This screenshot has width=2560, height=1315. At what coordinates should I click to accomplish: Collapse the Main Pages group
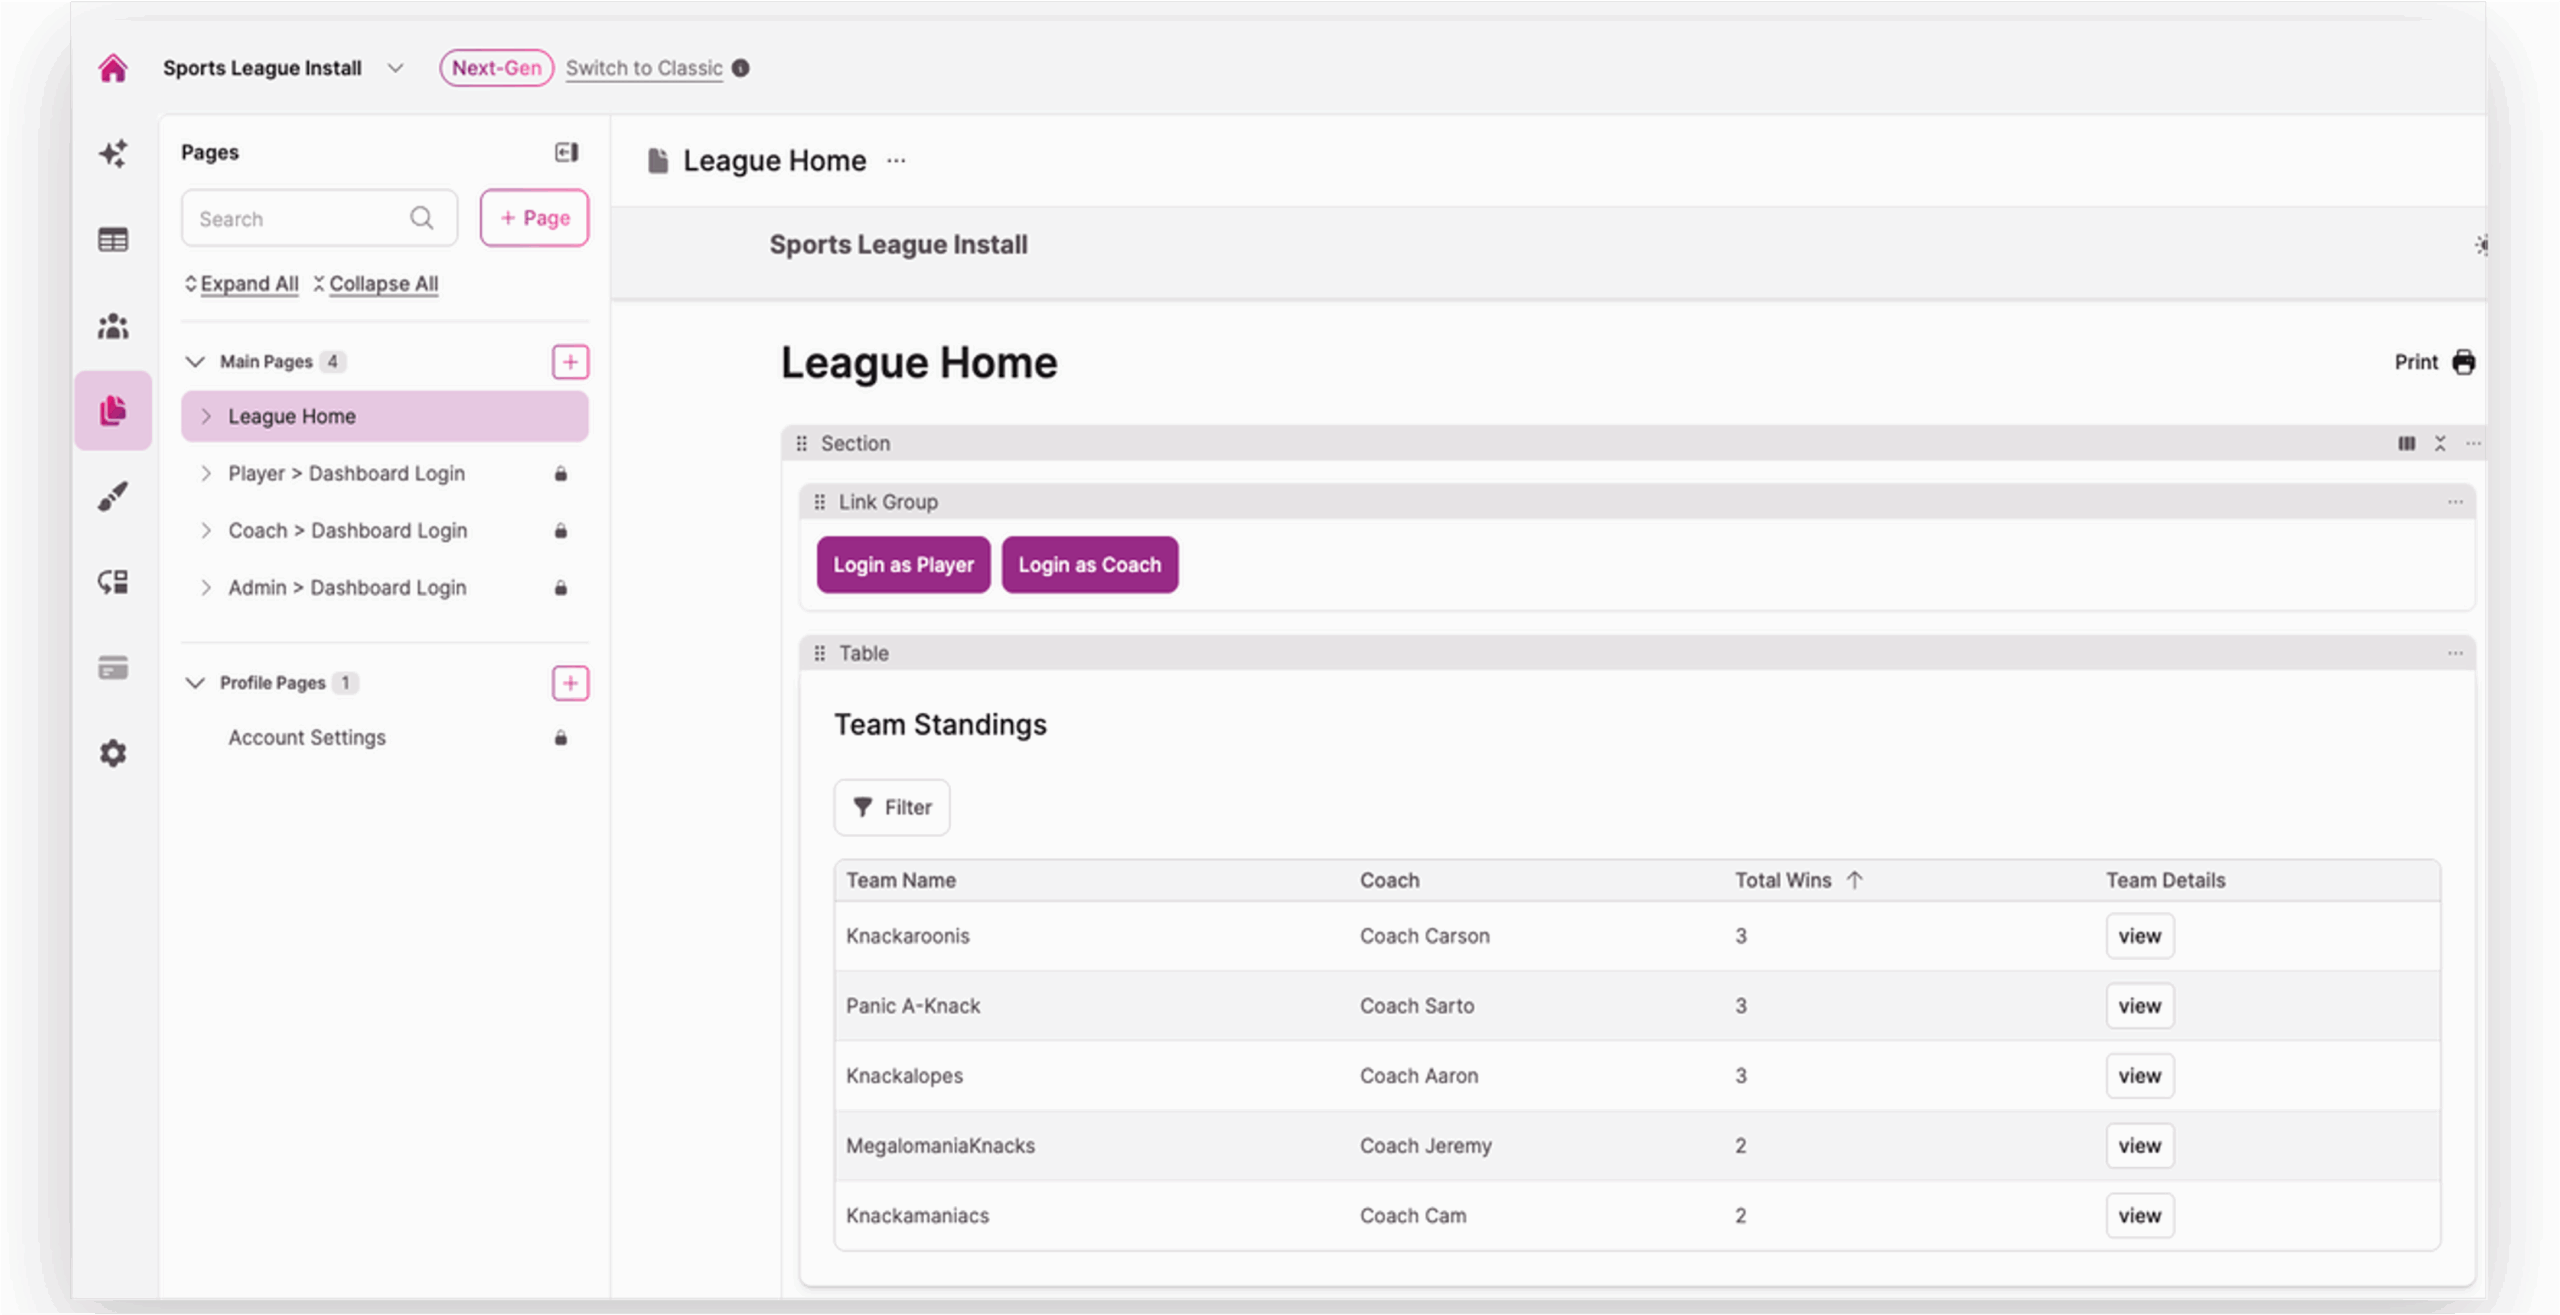[196, 361]
